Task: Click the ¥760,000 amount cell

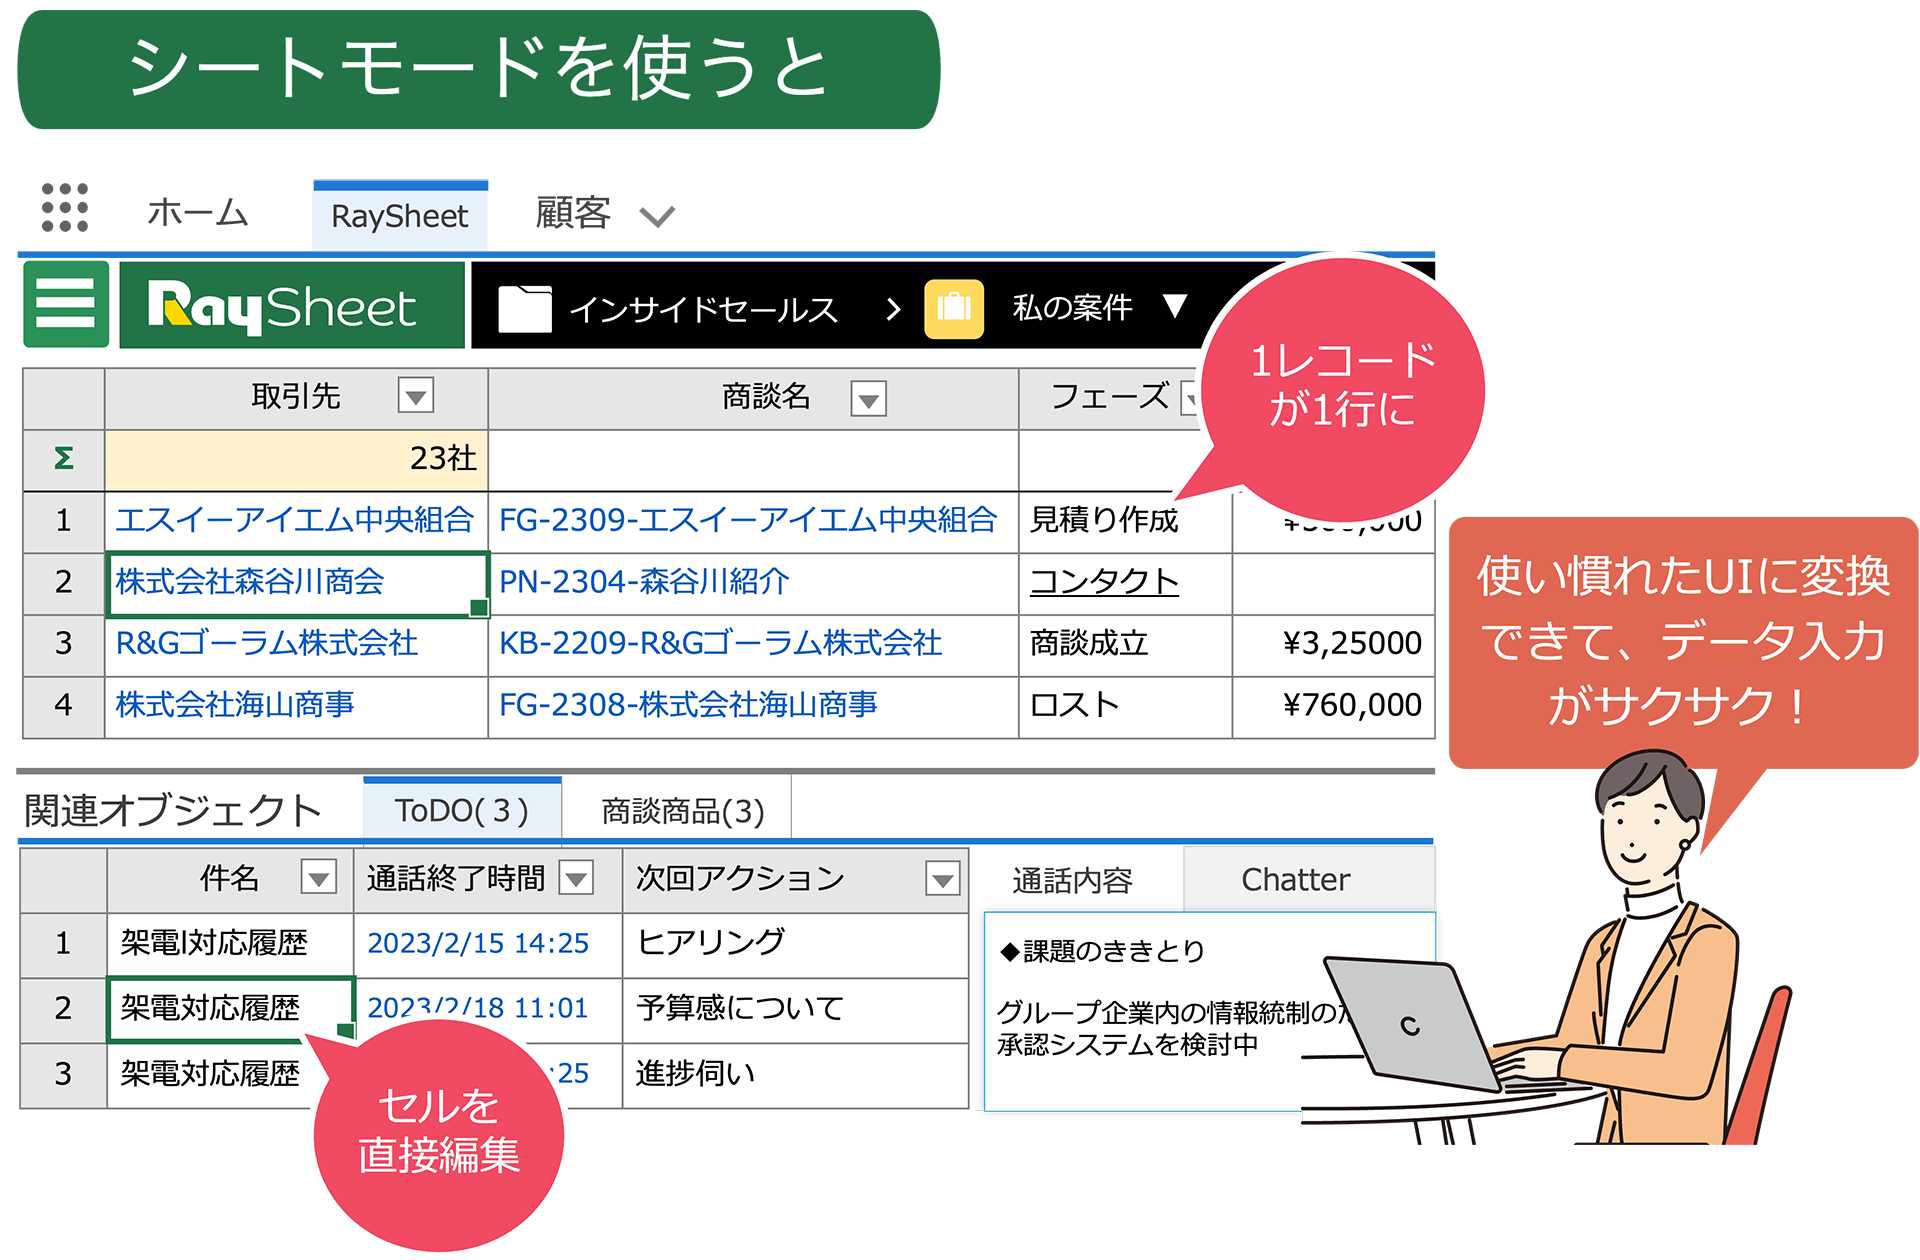Action: [1334, 708]
